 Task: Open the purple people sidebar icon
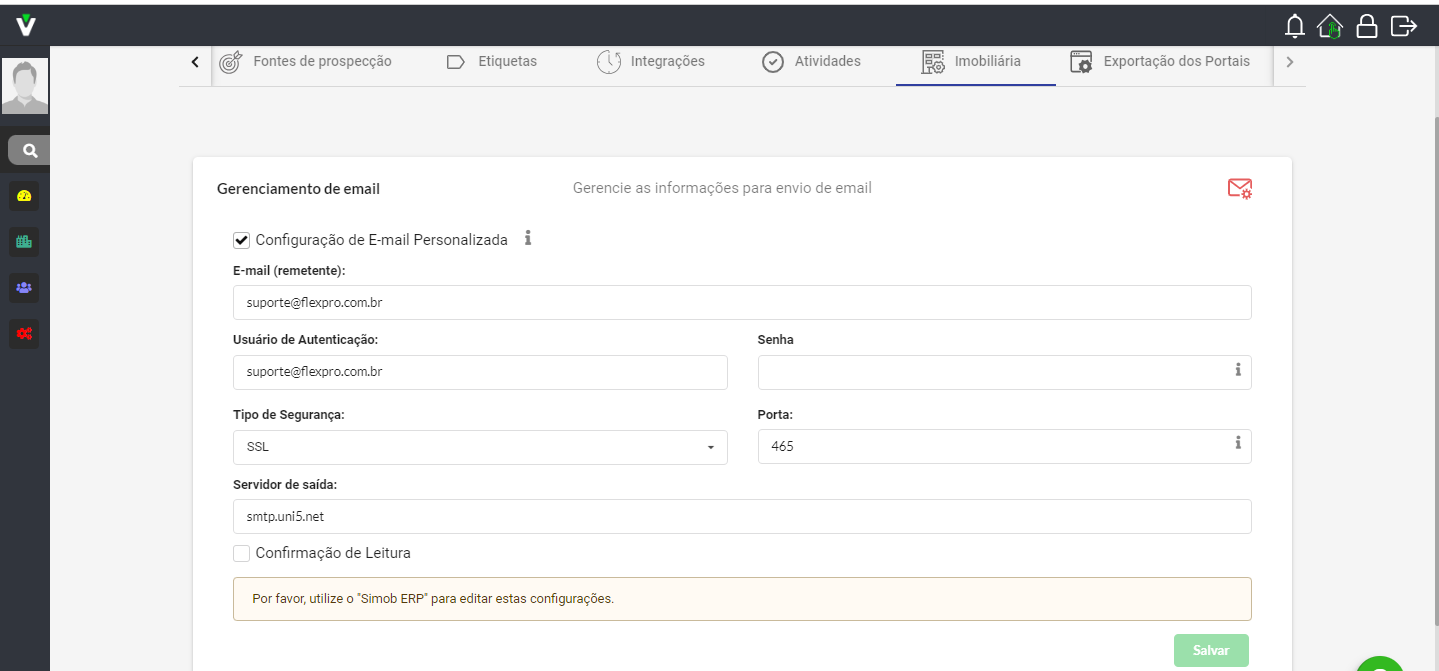click(25, 288)
